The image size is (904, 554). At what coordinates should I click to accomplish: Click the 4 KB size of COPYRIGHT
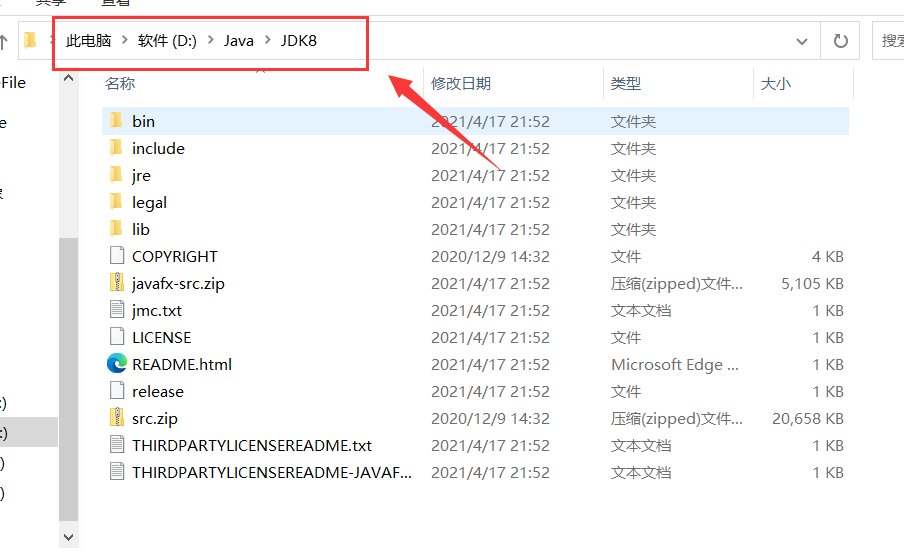828,257
